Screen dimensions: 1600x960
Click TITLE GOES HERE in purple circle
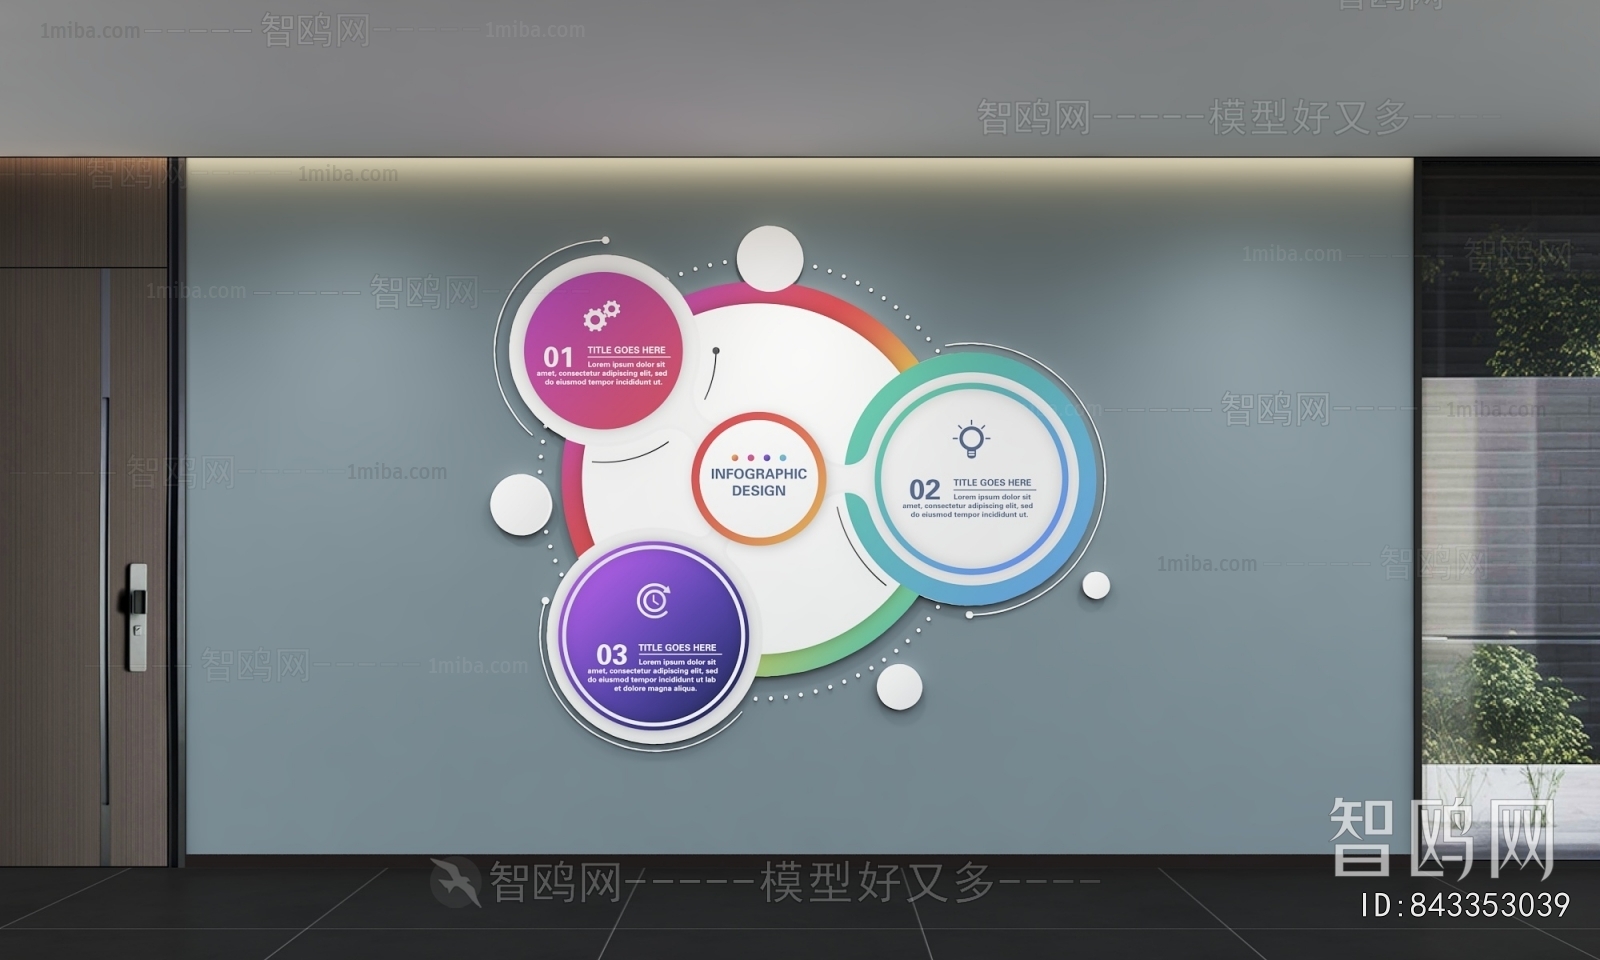click(x=677, y=647)
